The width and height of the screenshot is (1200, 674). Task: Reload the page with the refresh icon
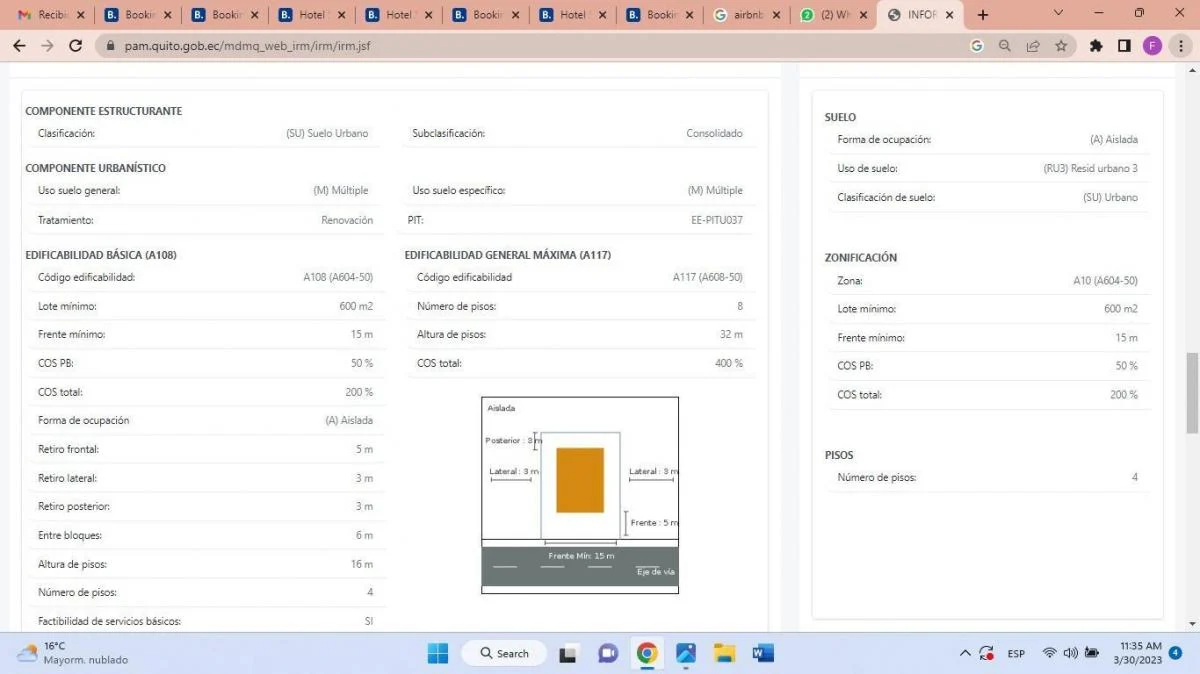coord(75,46)
